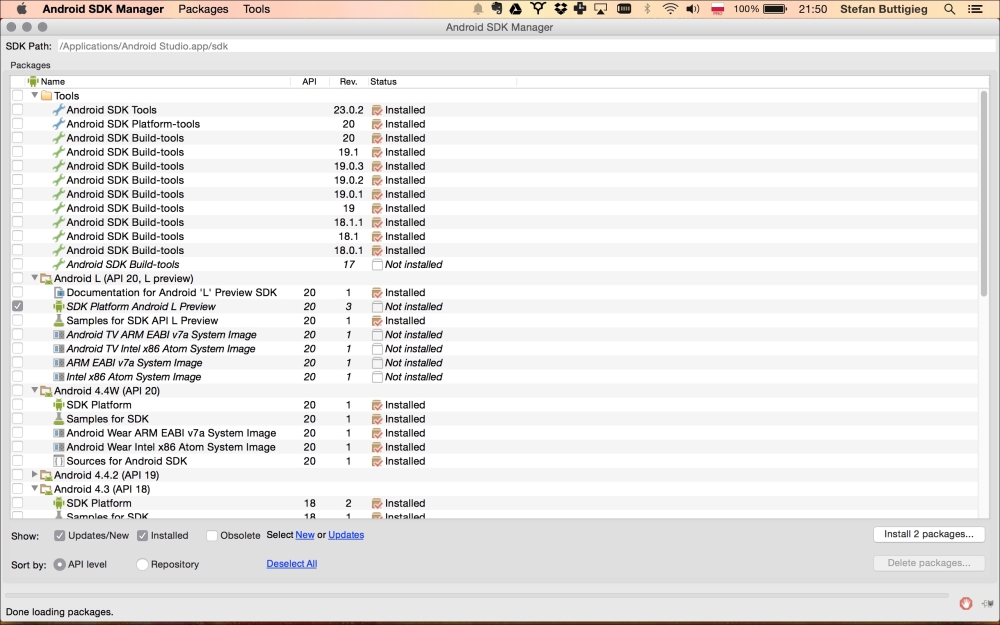Click the Android robot icon for SDK Platform Android L Preview
The width and height of the screenshot is (1000, 625).
click(58, 307)
